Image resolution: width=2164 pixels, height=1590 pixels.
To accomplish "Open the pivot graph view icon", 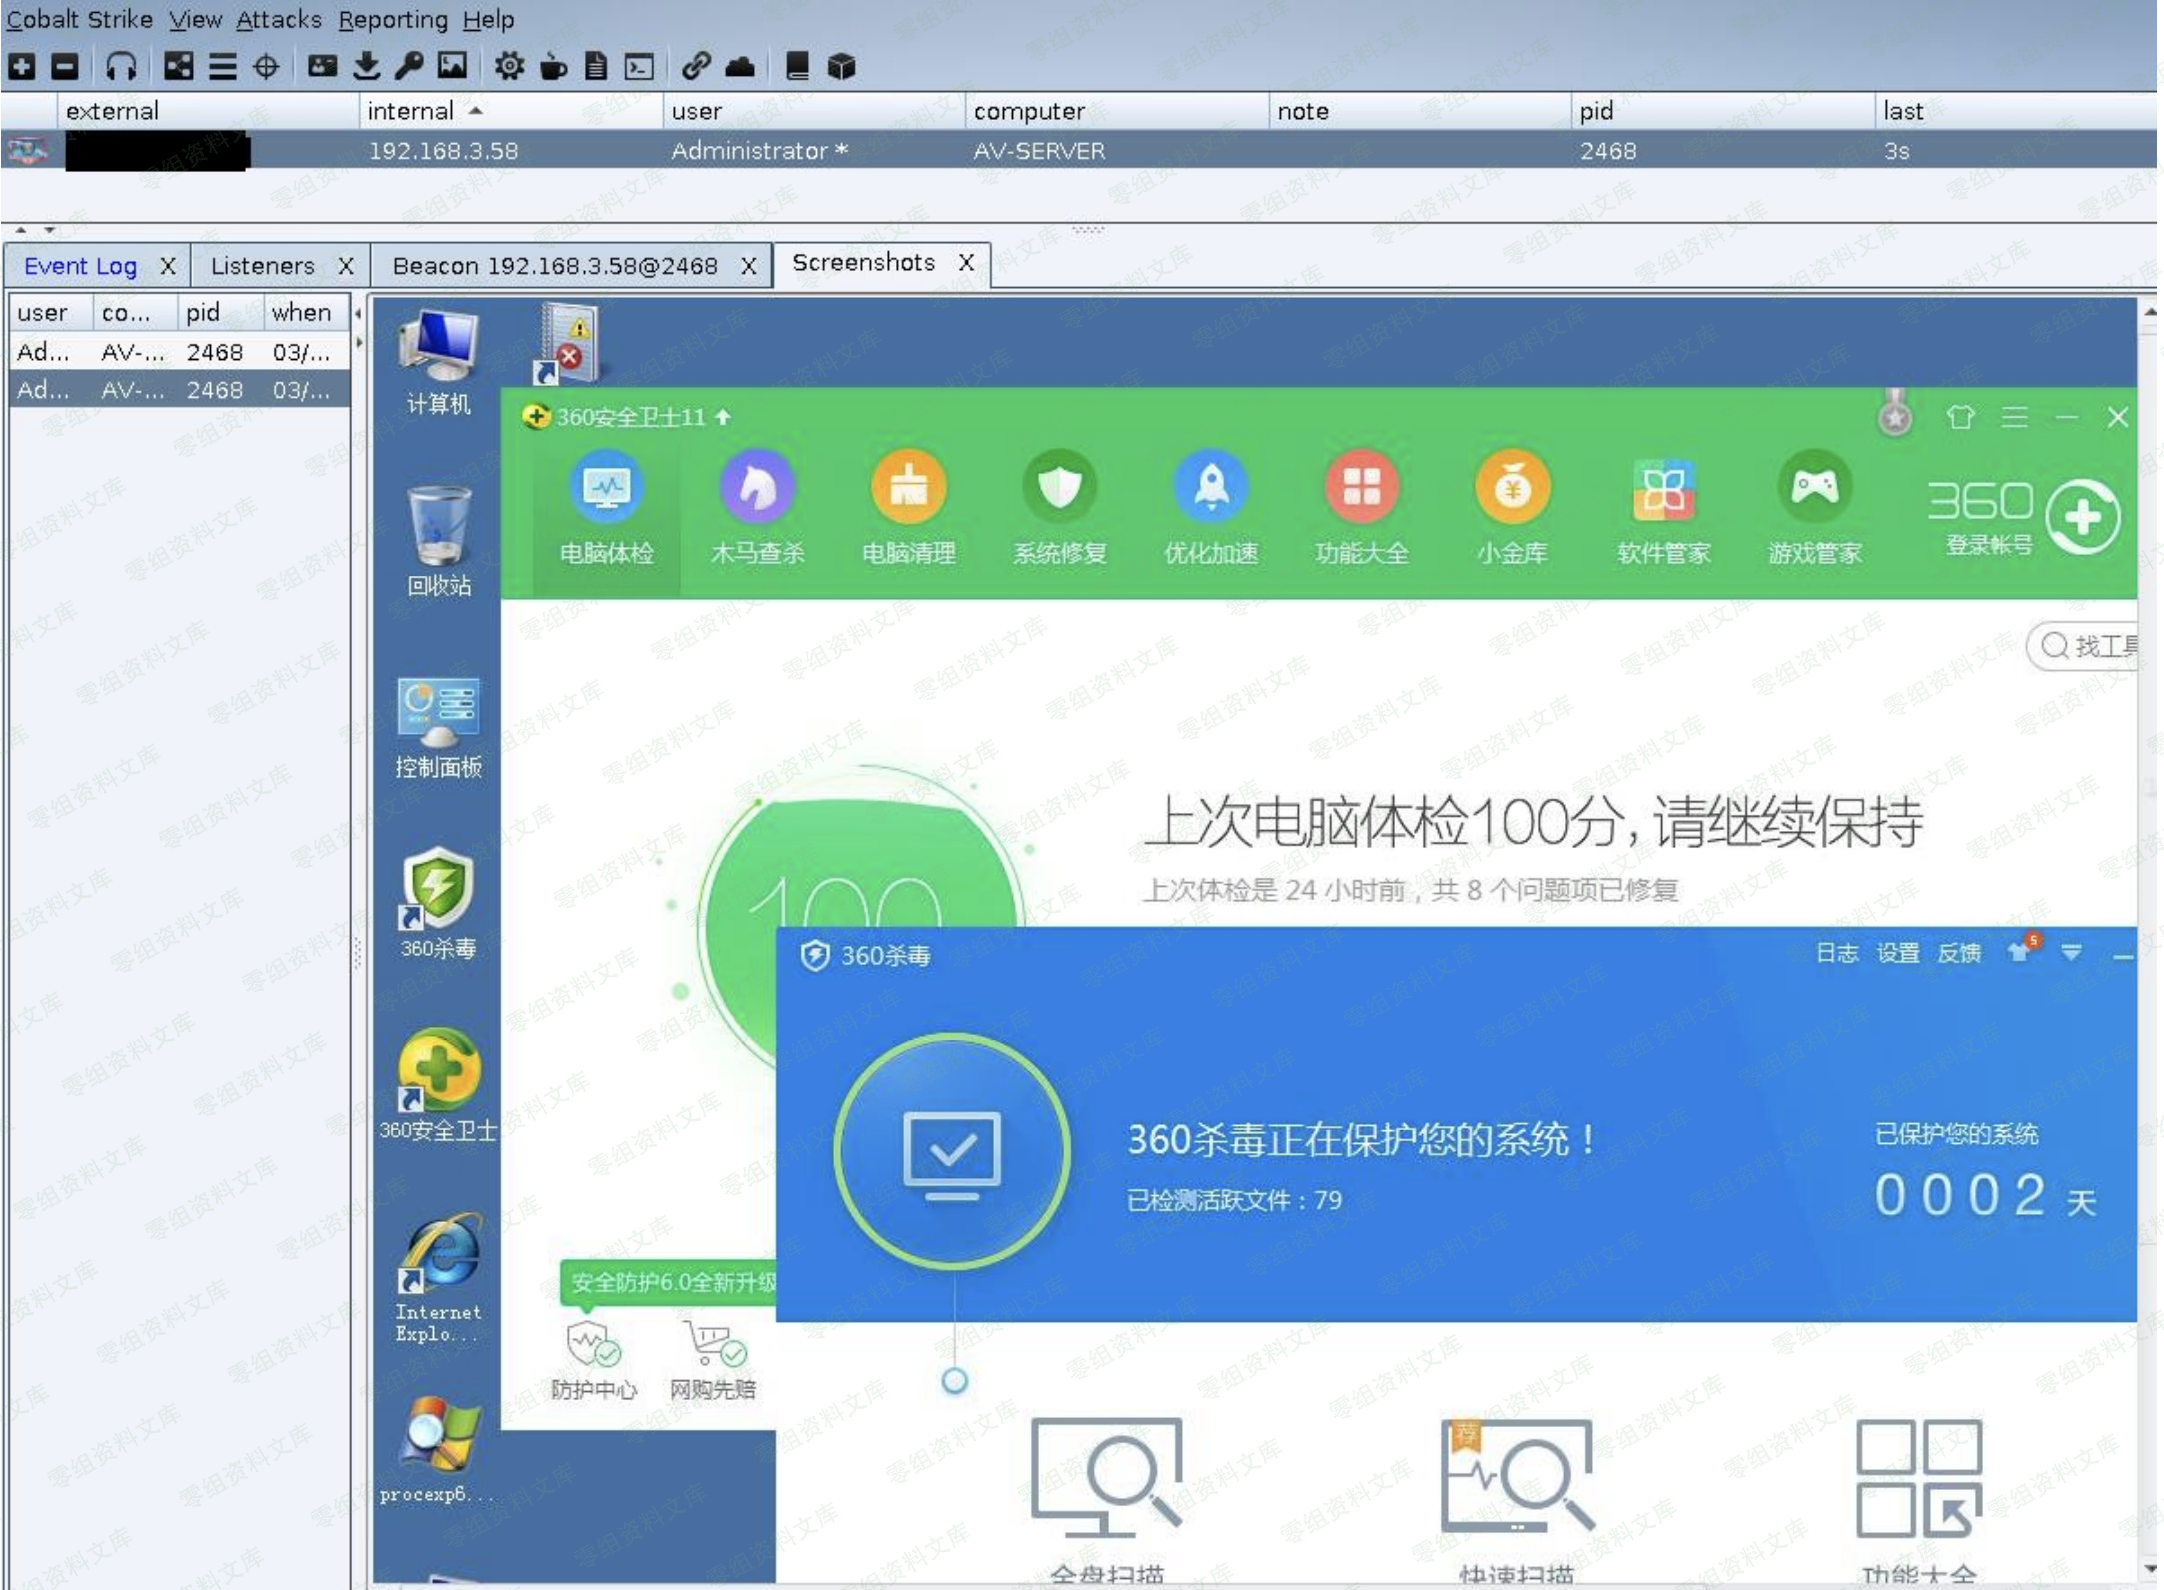I will [179, 67].
